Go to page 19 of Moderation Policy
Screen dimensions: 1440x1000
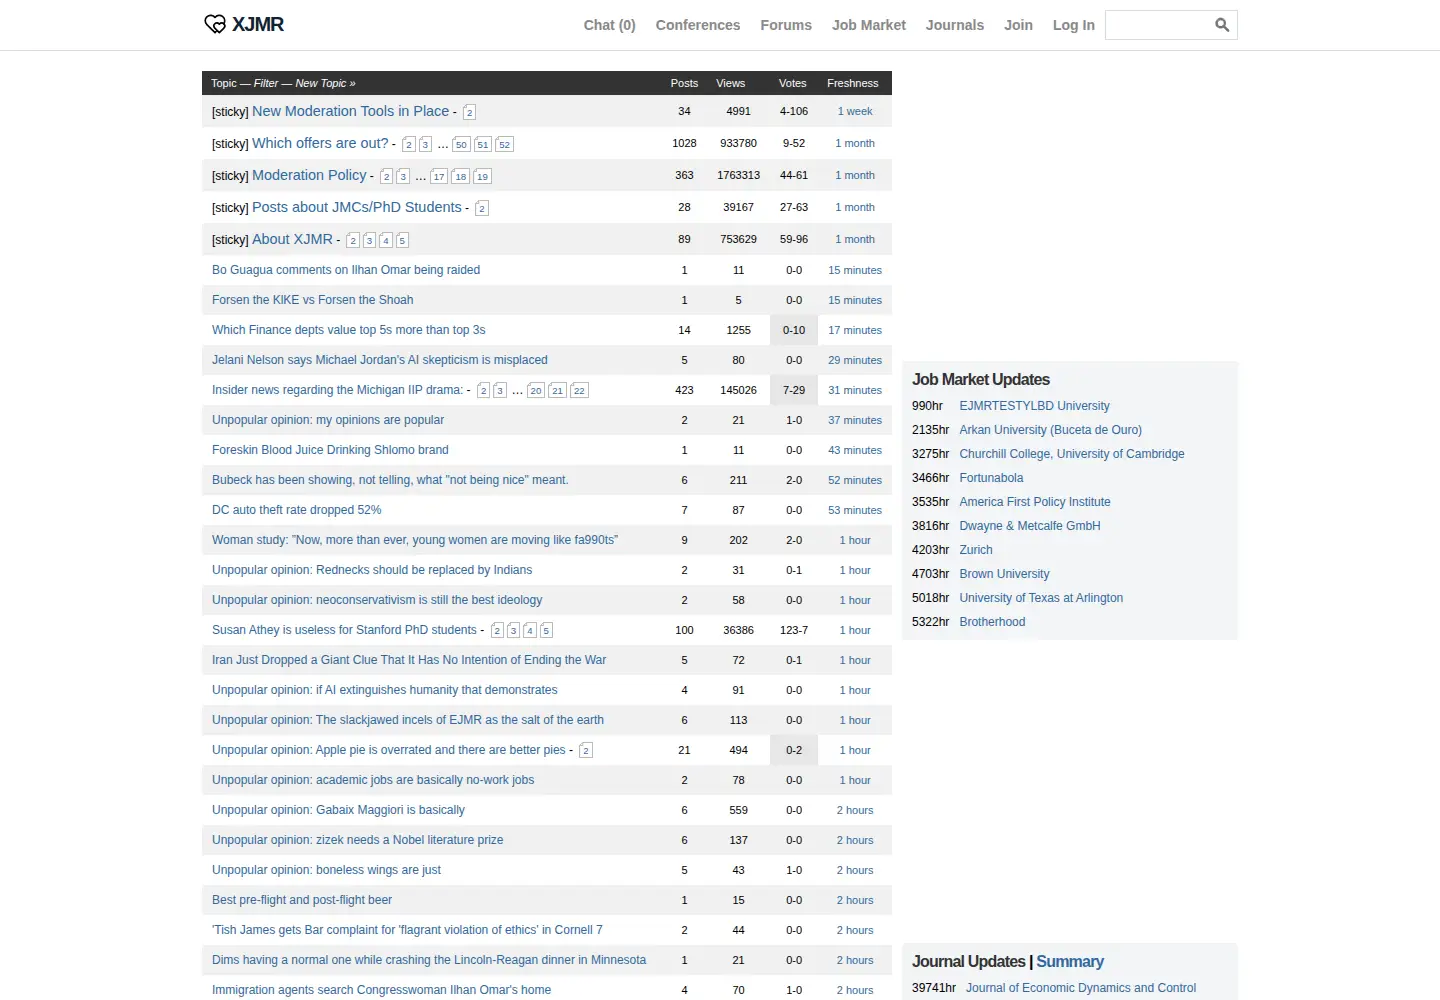pyautogui.click(x=483, y=176)
